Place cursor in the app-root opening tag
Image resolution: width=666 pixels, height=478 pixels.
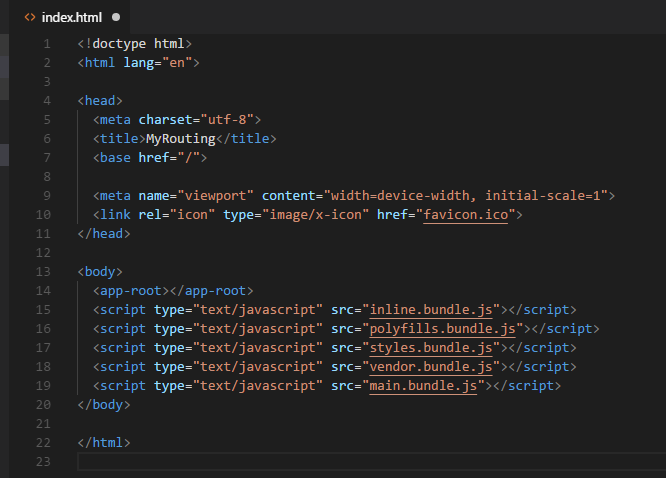(131, 291)
